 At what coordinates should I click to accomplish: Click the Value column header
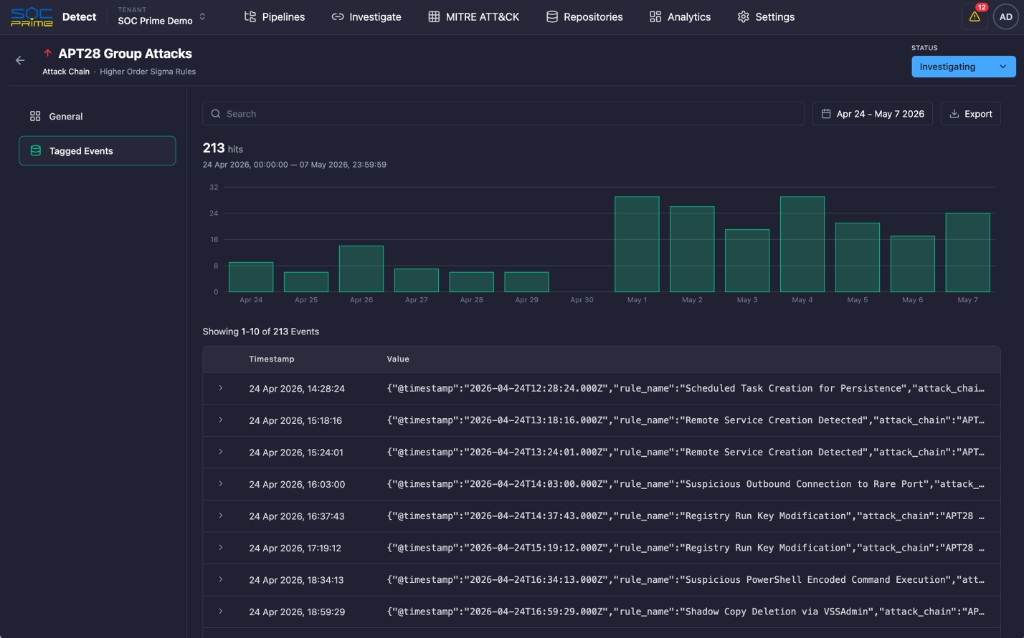tap(398, 359)
